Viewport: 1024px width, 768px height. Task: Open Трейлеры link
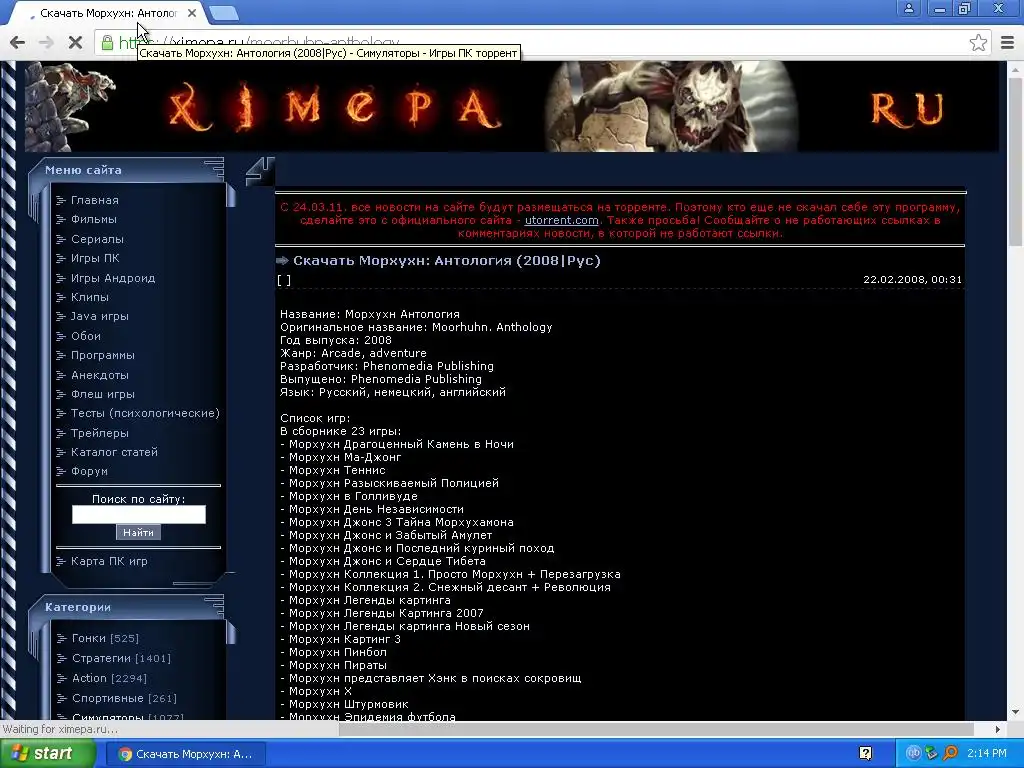click(99, 433)
